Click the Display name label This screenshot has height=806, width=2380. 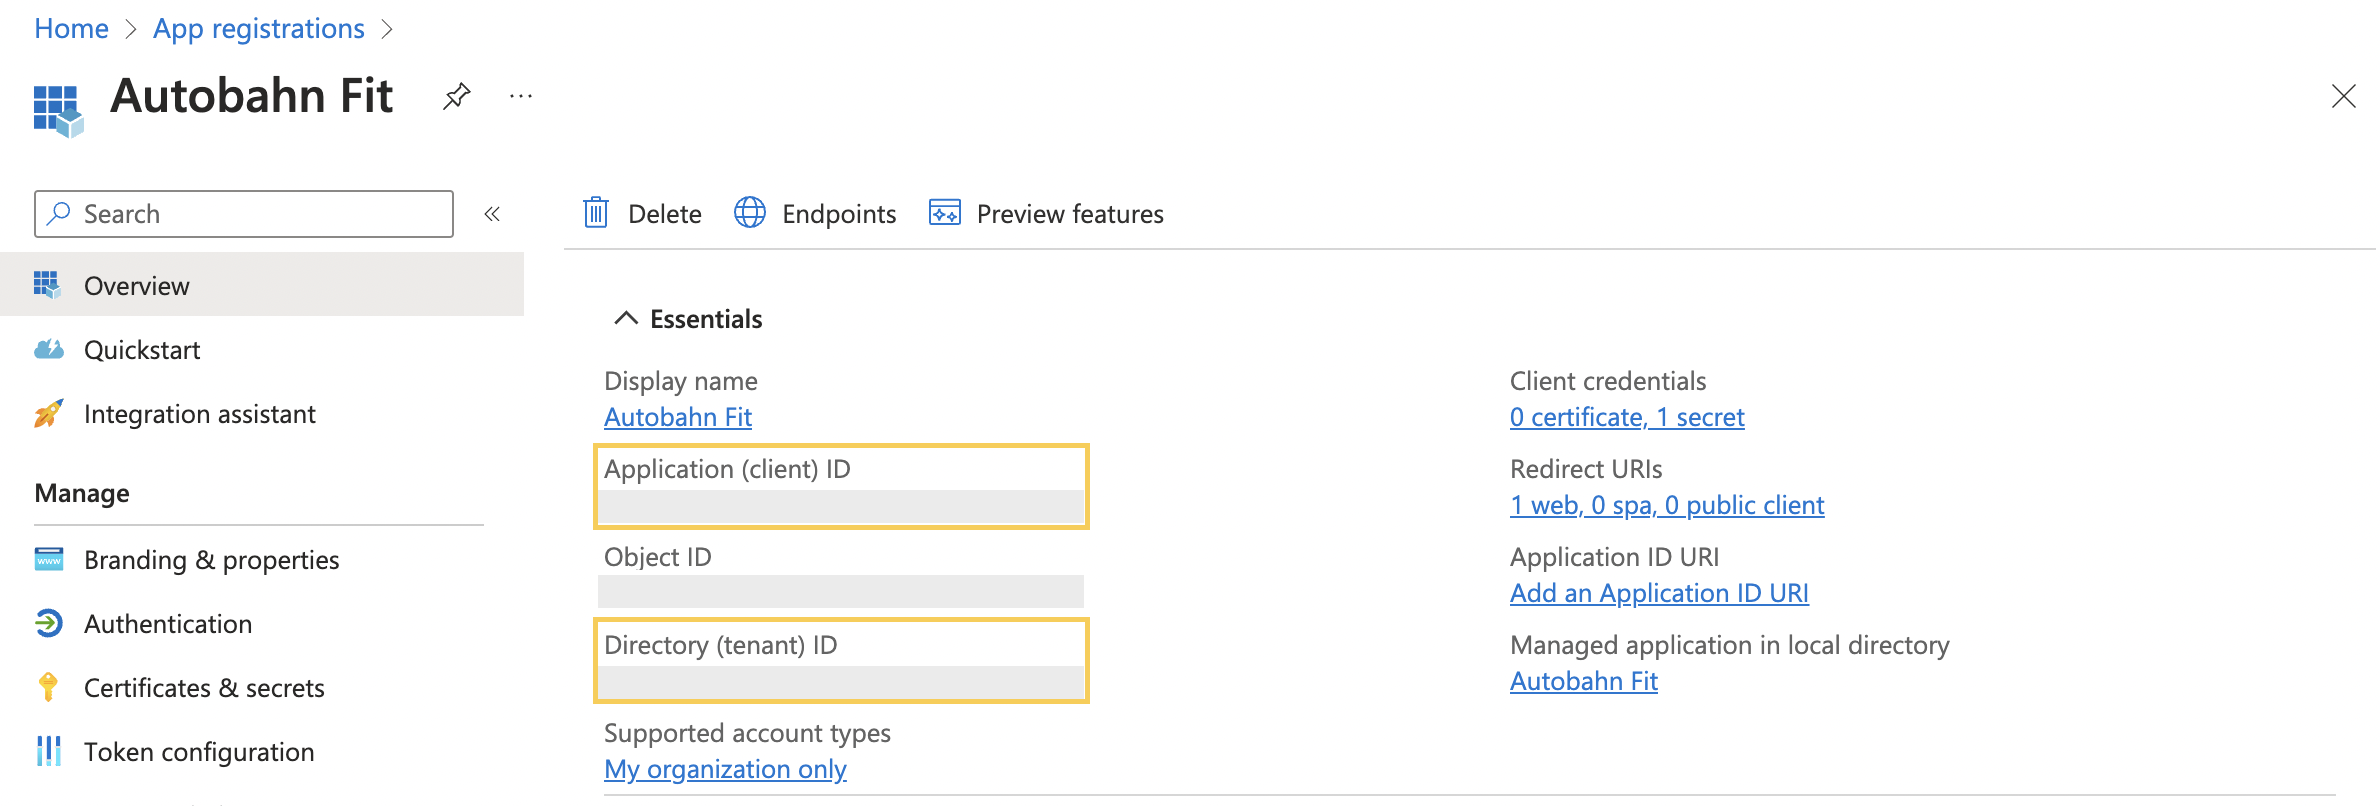pyautogui.click(x=681, y=381)
